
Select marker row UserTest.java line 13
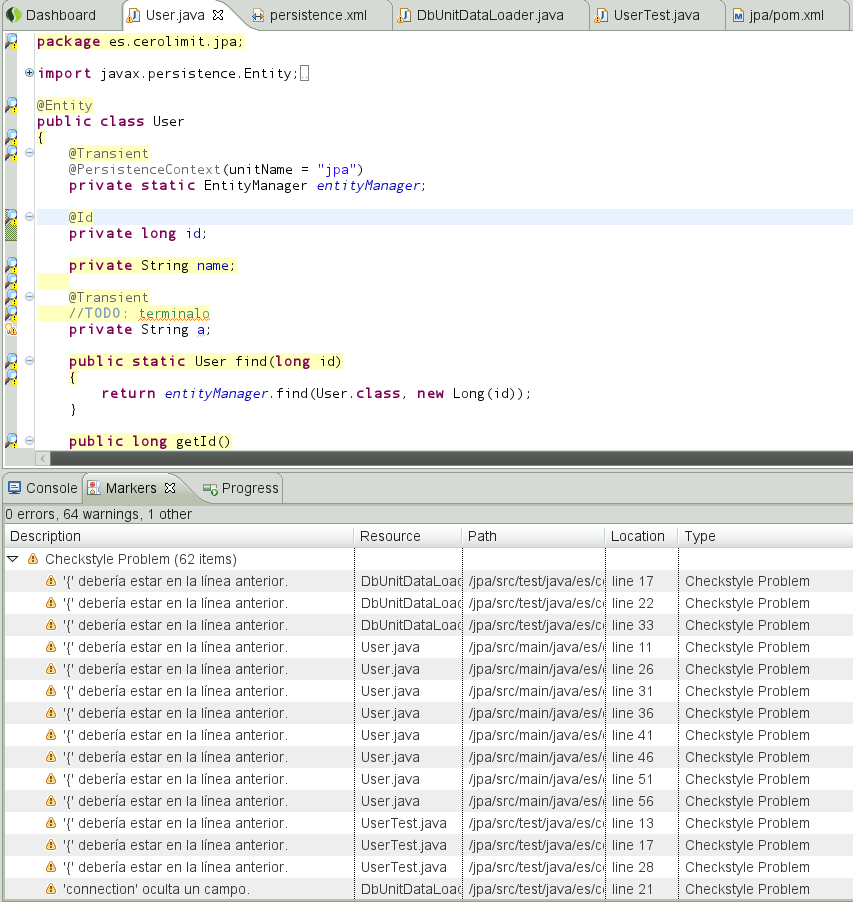pyautogui.click(x=429, y=823)
